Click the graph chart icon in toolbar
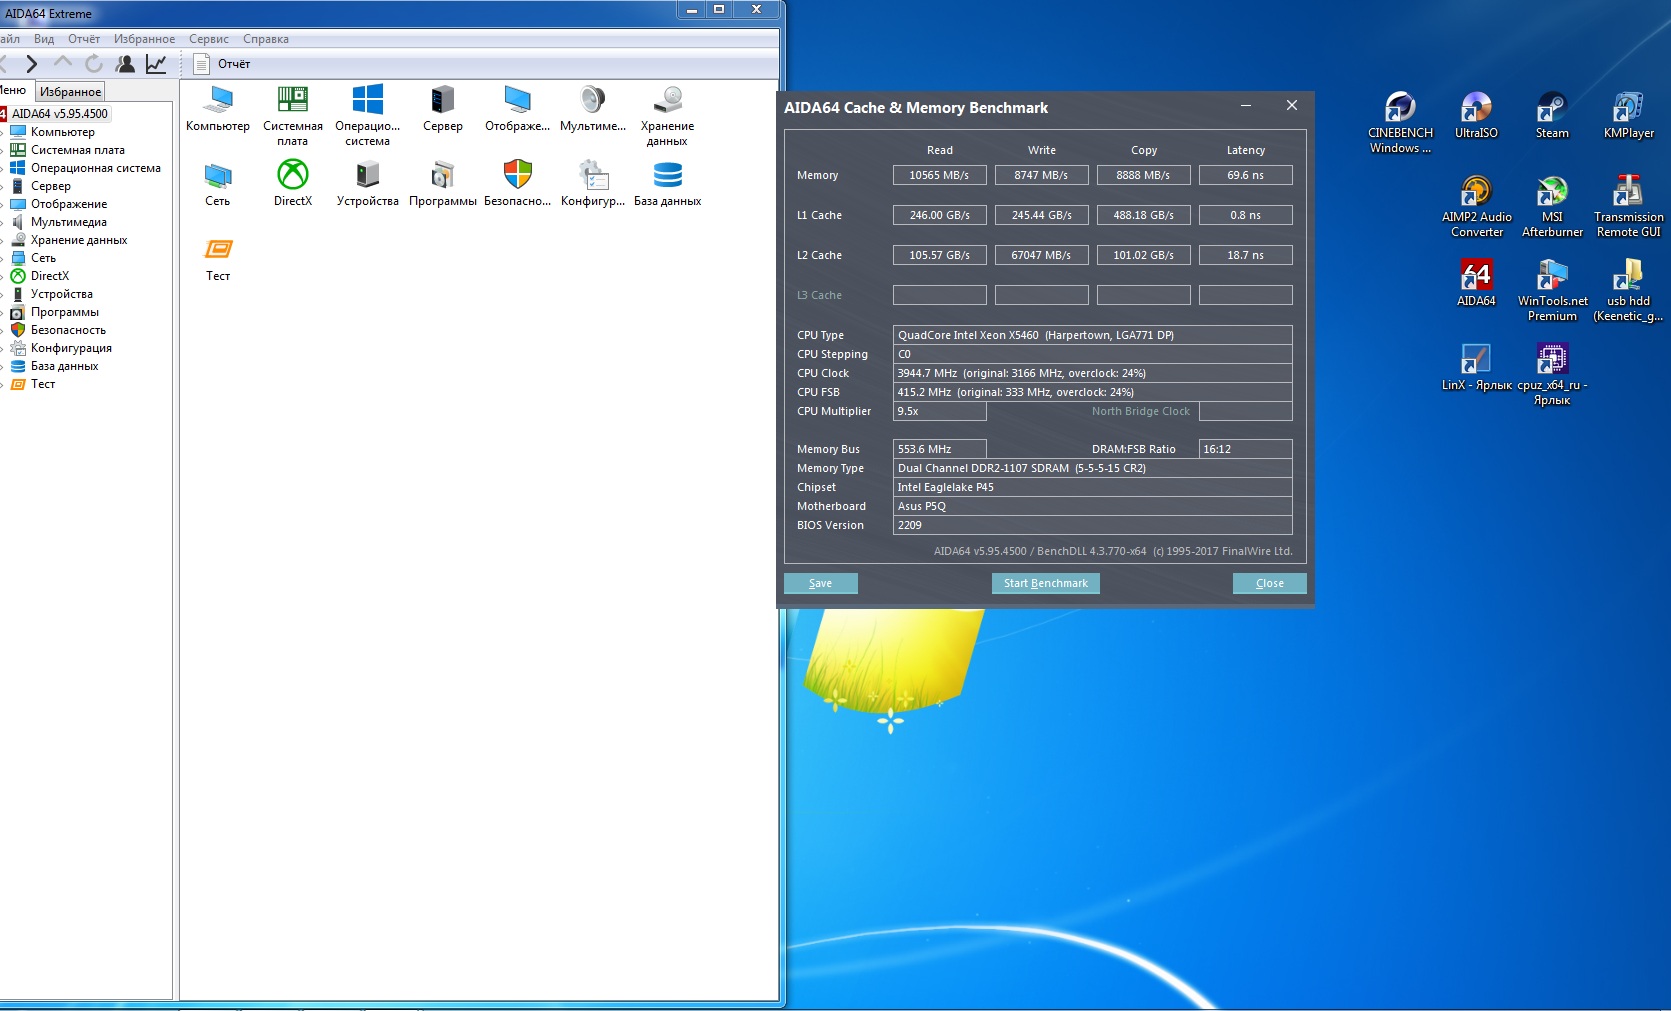The image size is (1671, 1011). pos(156,64)
